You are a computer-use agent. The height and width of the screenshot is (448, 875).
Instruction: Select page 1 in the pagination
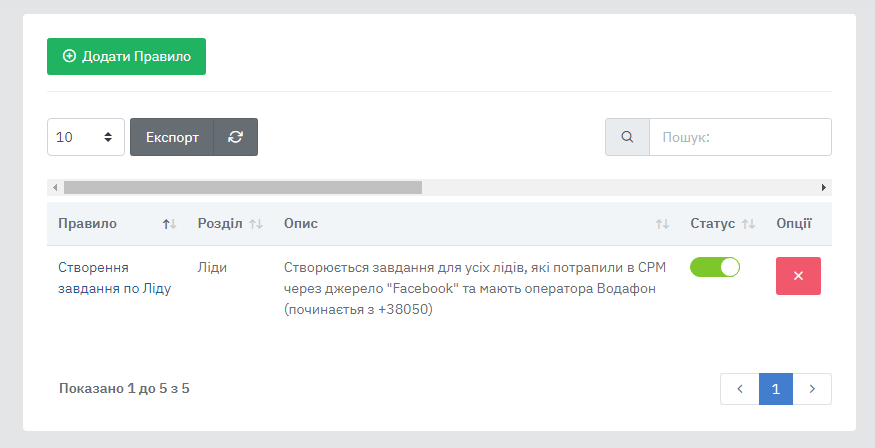[776, 389]
